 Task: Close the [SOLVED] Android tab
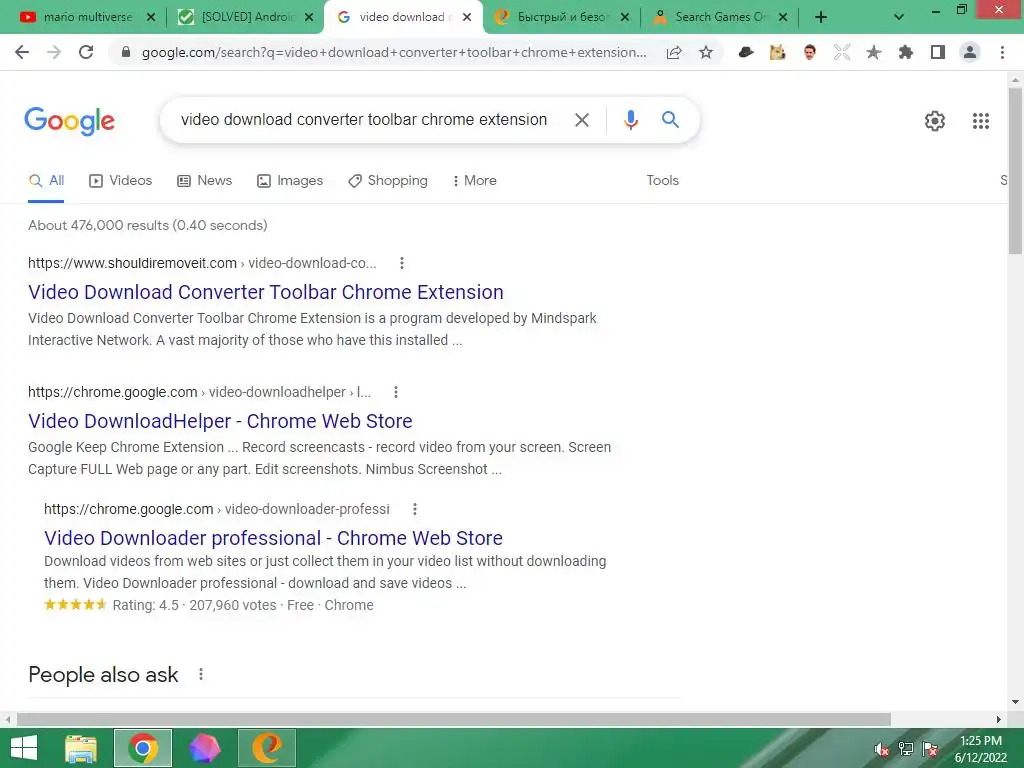click(x=310, y=17)
